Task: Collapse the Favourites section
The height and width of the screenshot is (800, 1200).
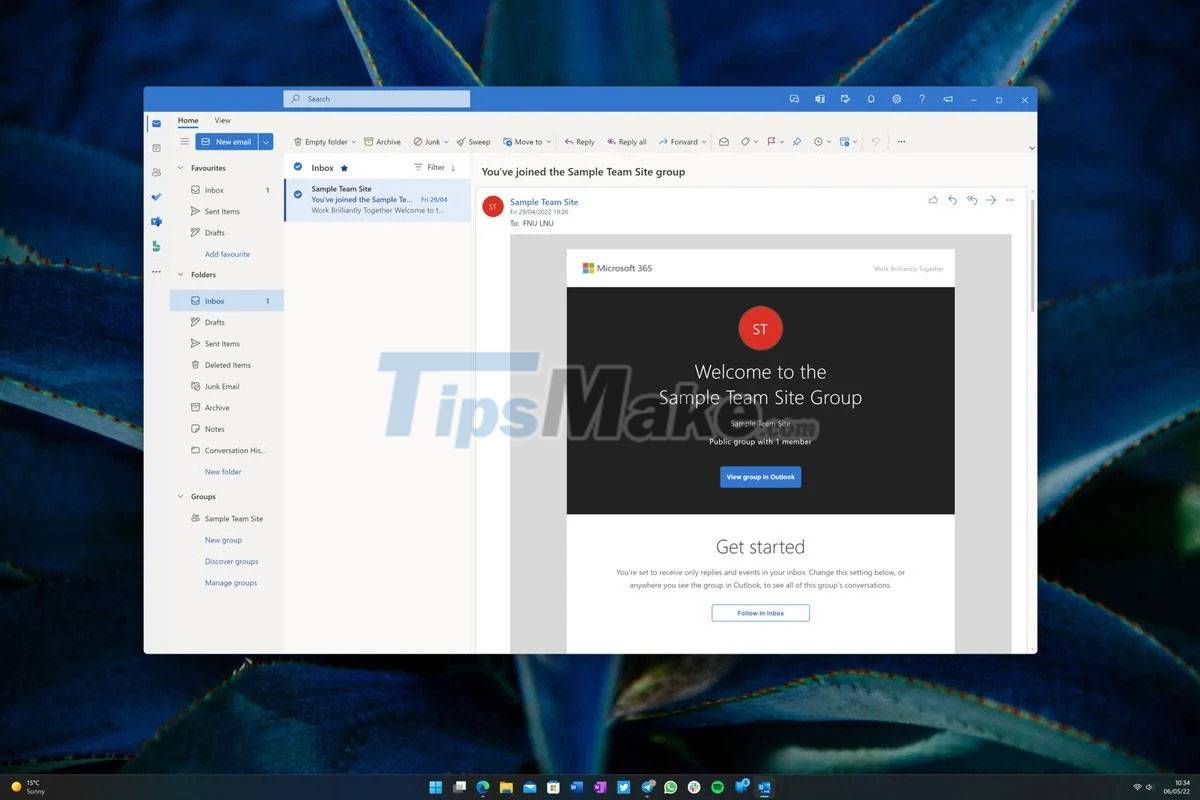Action: [181, 167]
